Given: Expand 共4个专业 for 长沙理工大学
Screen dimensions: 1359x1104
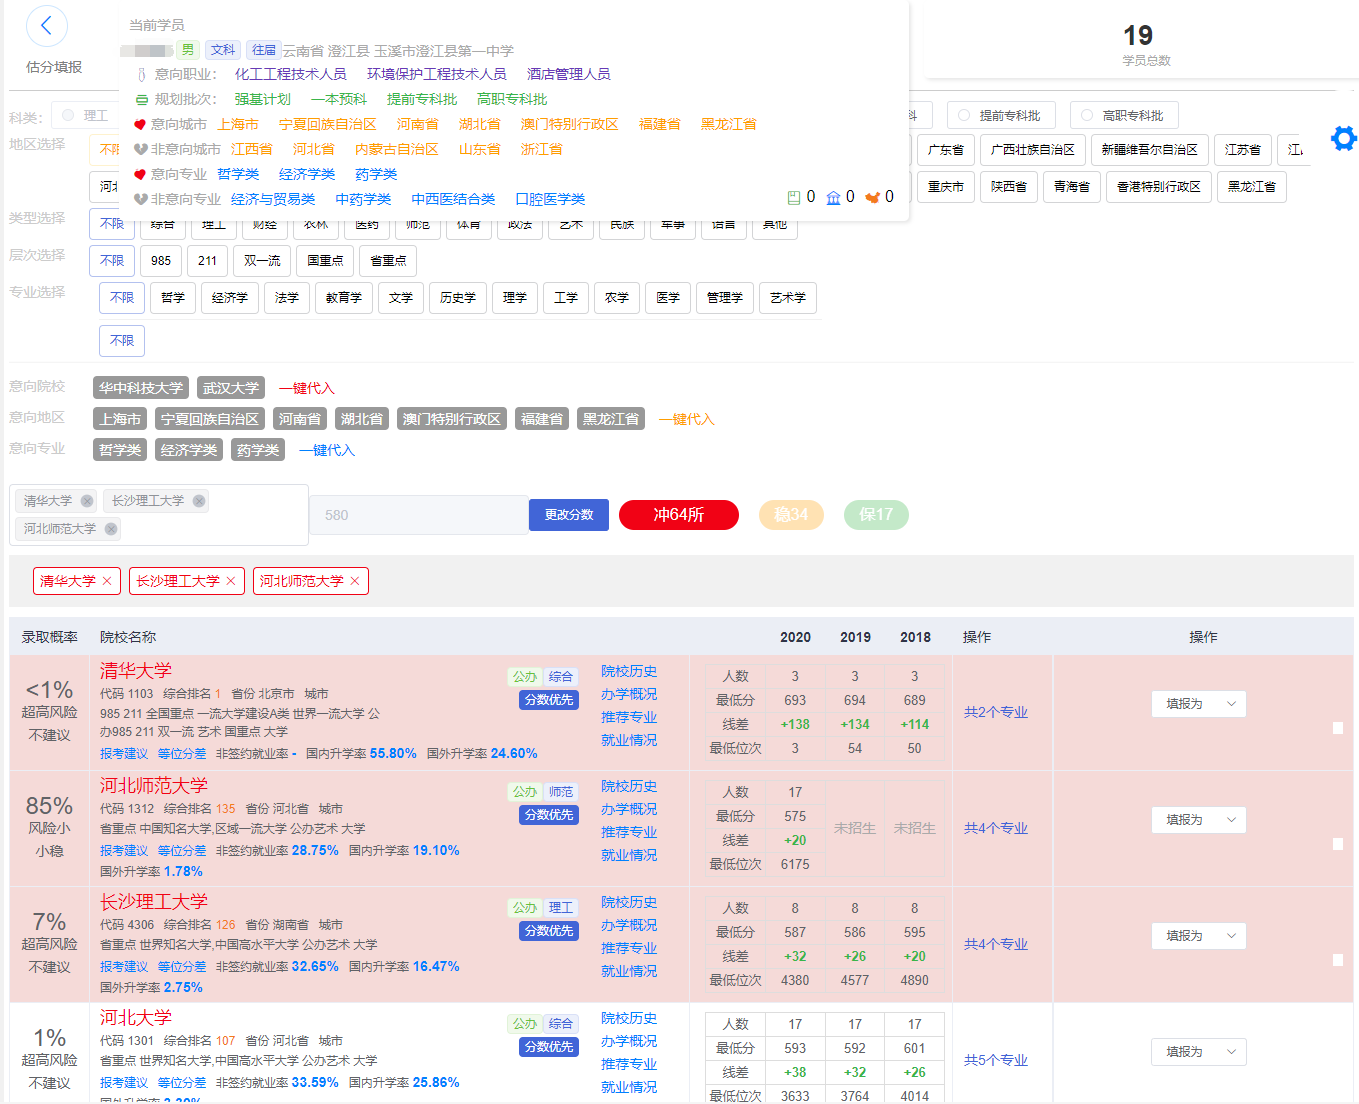Looking at the screenshot, I should [x=996, y=944].
